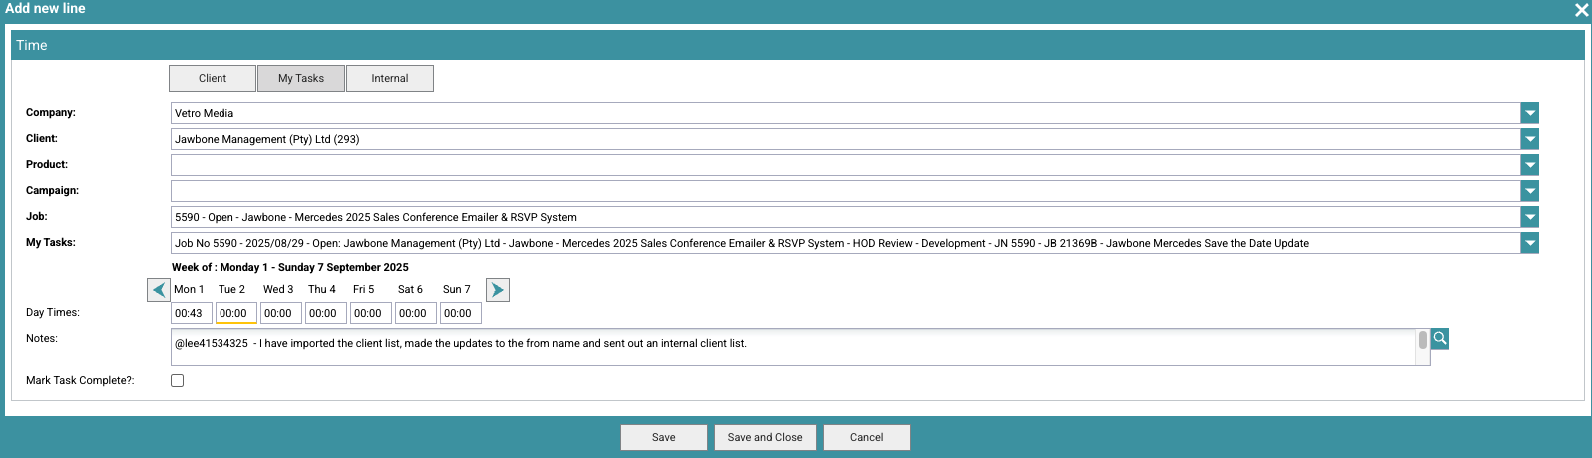This screenshot has width=1592, height=458.
Task: Click the previous week arrow icon
Action: (x=159, y=290)
